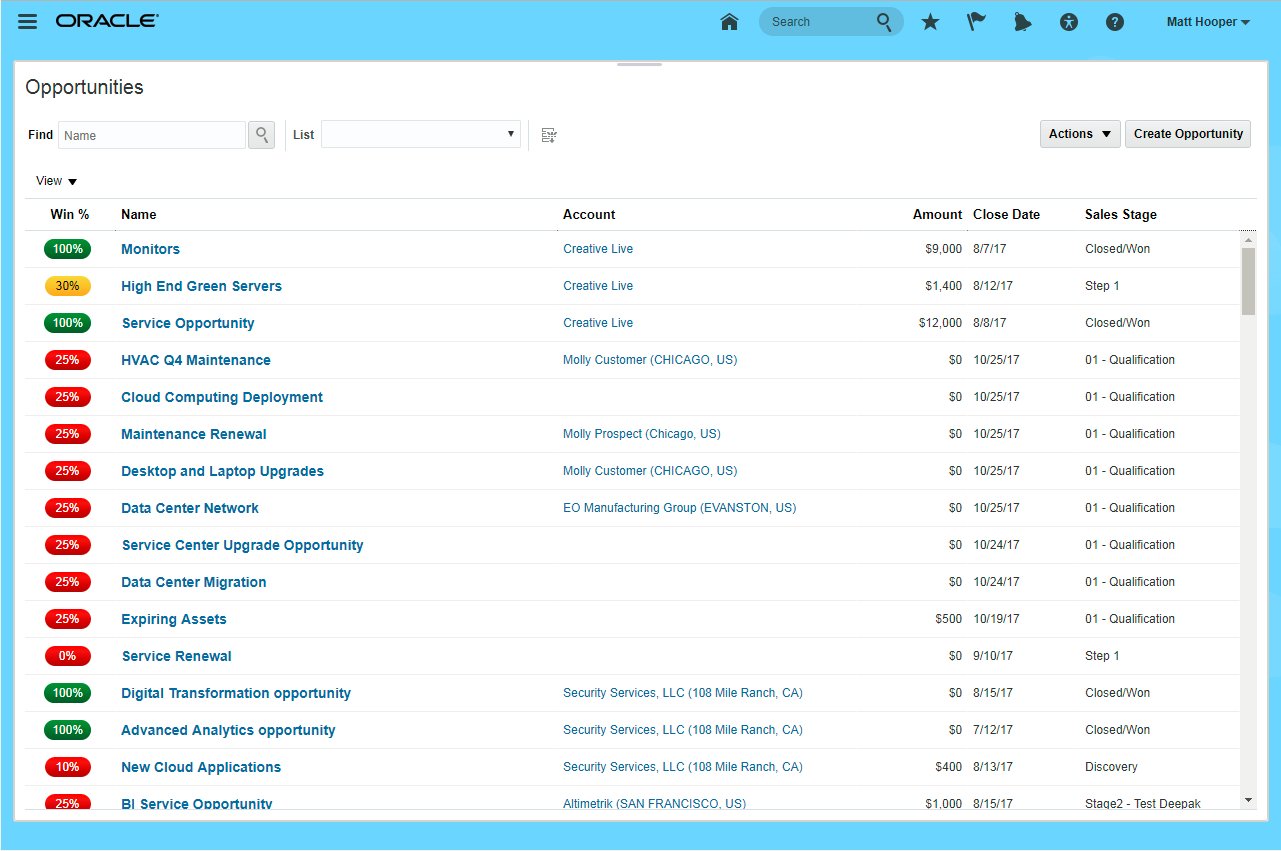Viewport: 1281px width, 851px height.
Task: Open Expiring Assets opportunity
Action: pos(174,619)
